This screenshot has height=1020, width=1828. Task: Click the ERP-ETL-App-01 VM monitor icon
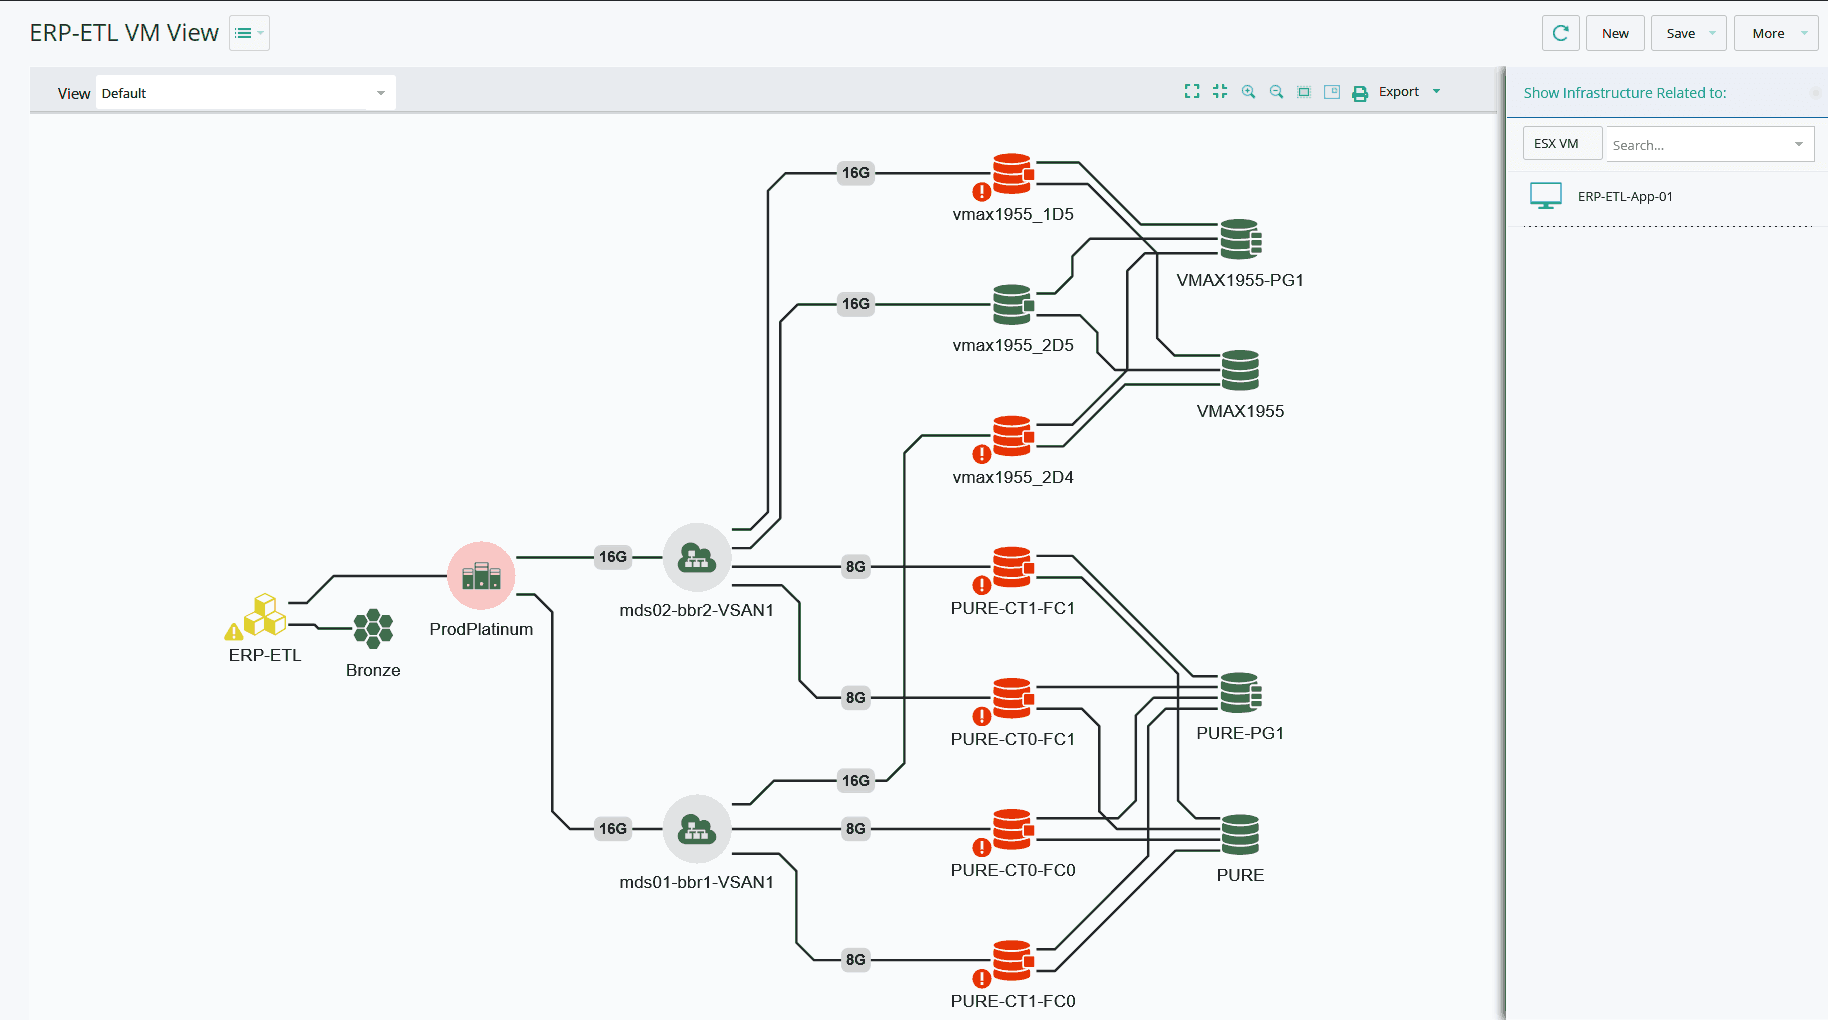1546,196
